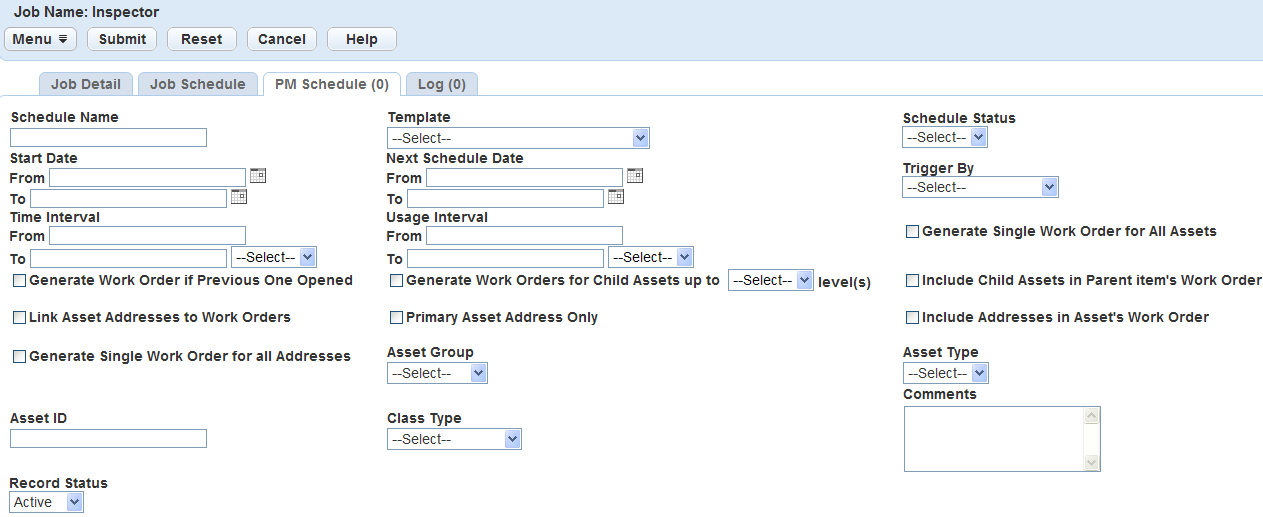
Task: Click the Submit button
Action: click(x=122, y=39)
